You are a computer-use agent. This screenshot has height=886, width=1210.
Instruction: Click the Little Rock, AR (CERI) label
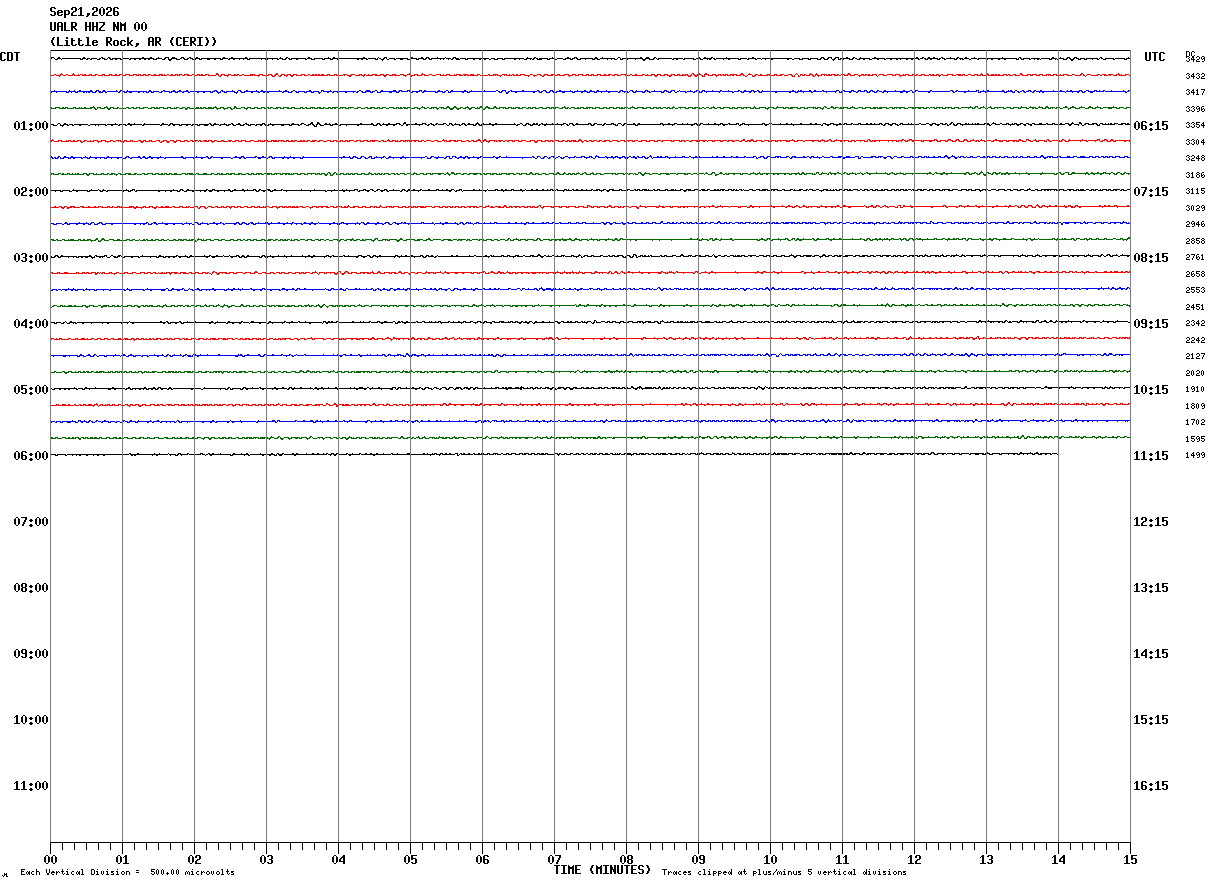(133, 42)
